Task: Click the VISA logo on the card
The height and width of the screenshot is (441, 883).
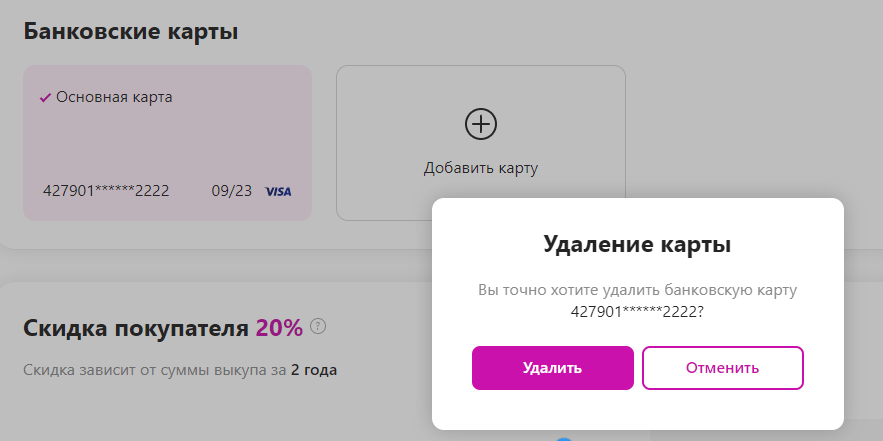Action: pyautogui.click(x=278, y=191)
